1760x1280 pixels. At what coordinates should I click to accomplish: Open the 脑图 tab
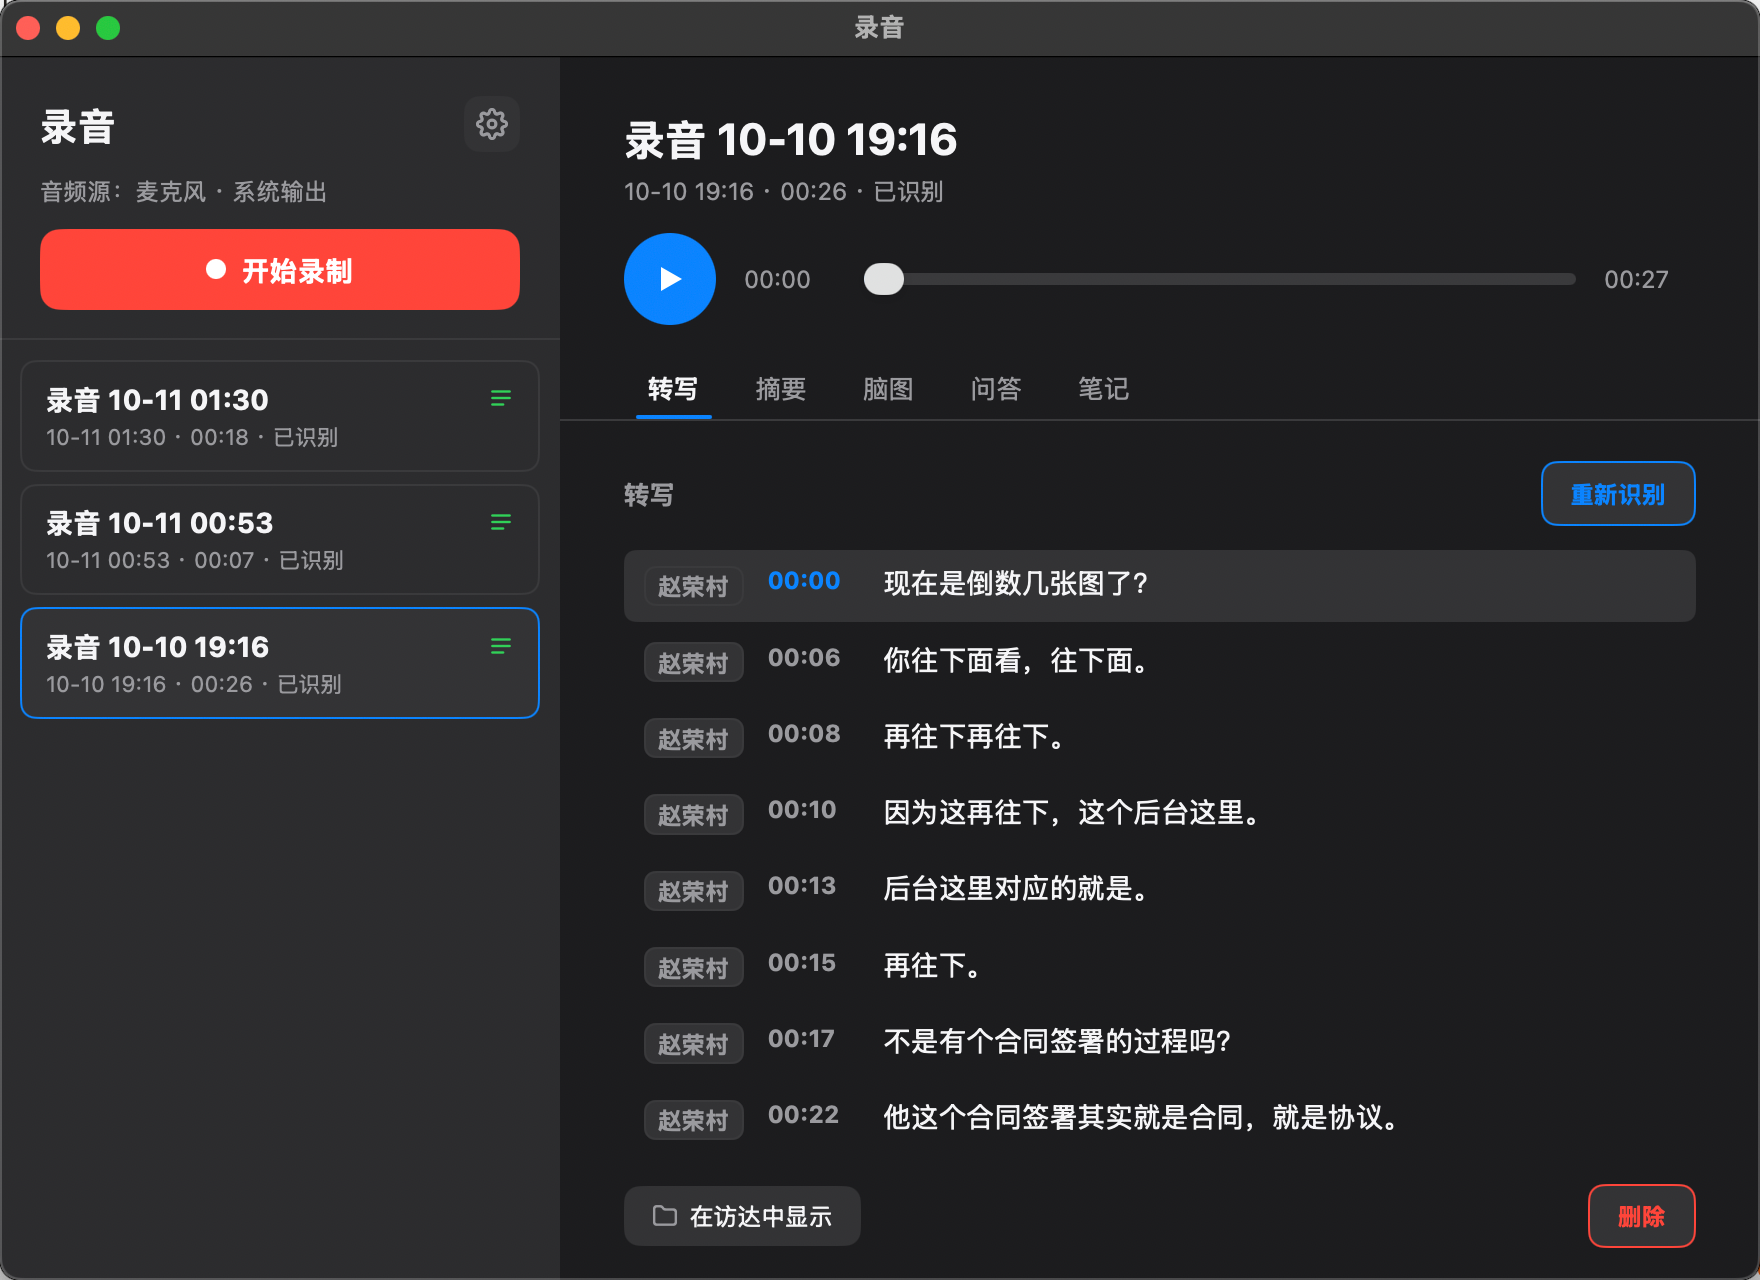tap(888, 389)
